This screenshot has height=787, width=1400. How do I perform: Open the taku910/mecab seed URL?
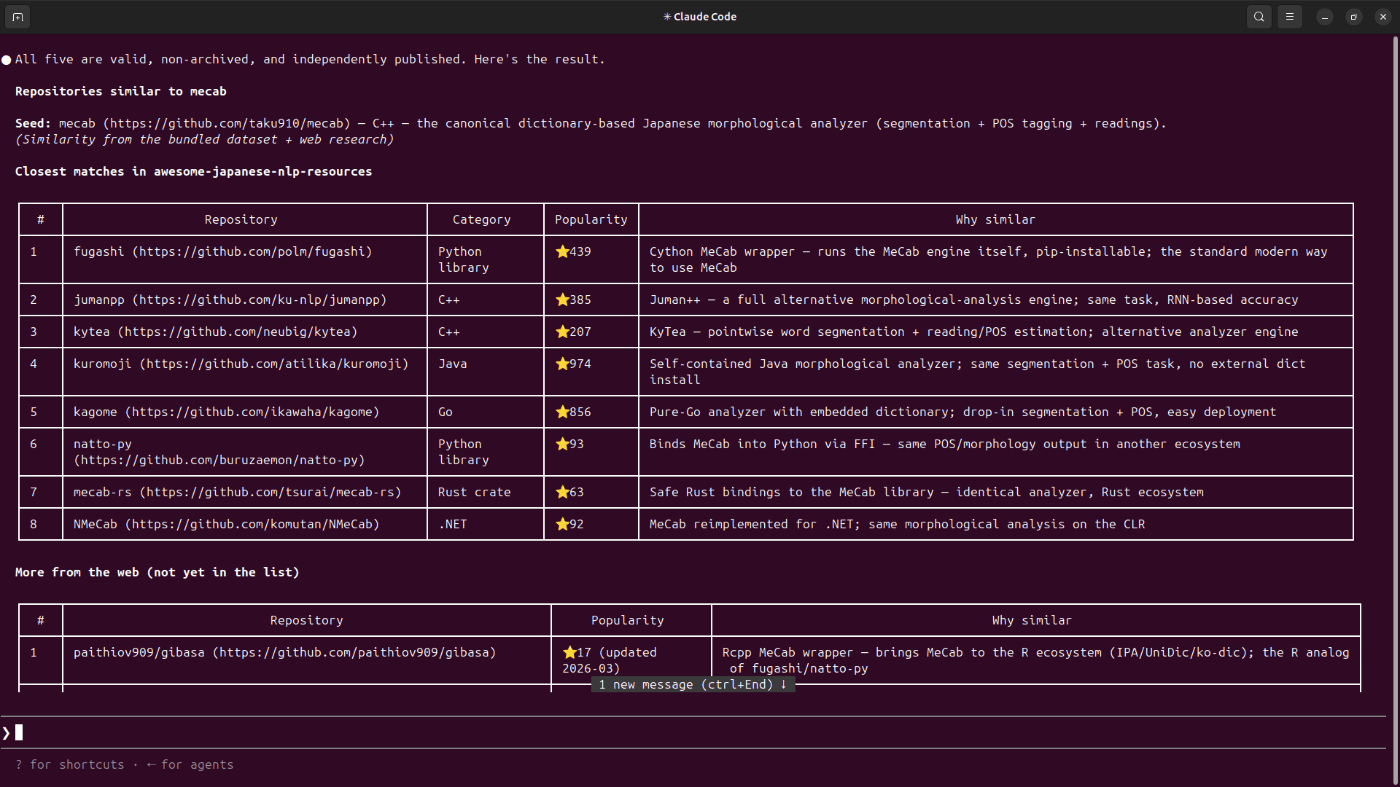click(227, 123)
